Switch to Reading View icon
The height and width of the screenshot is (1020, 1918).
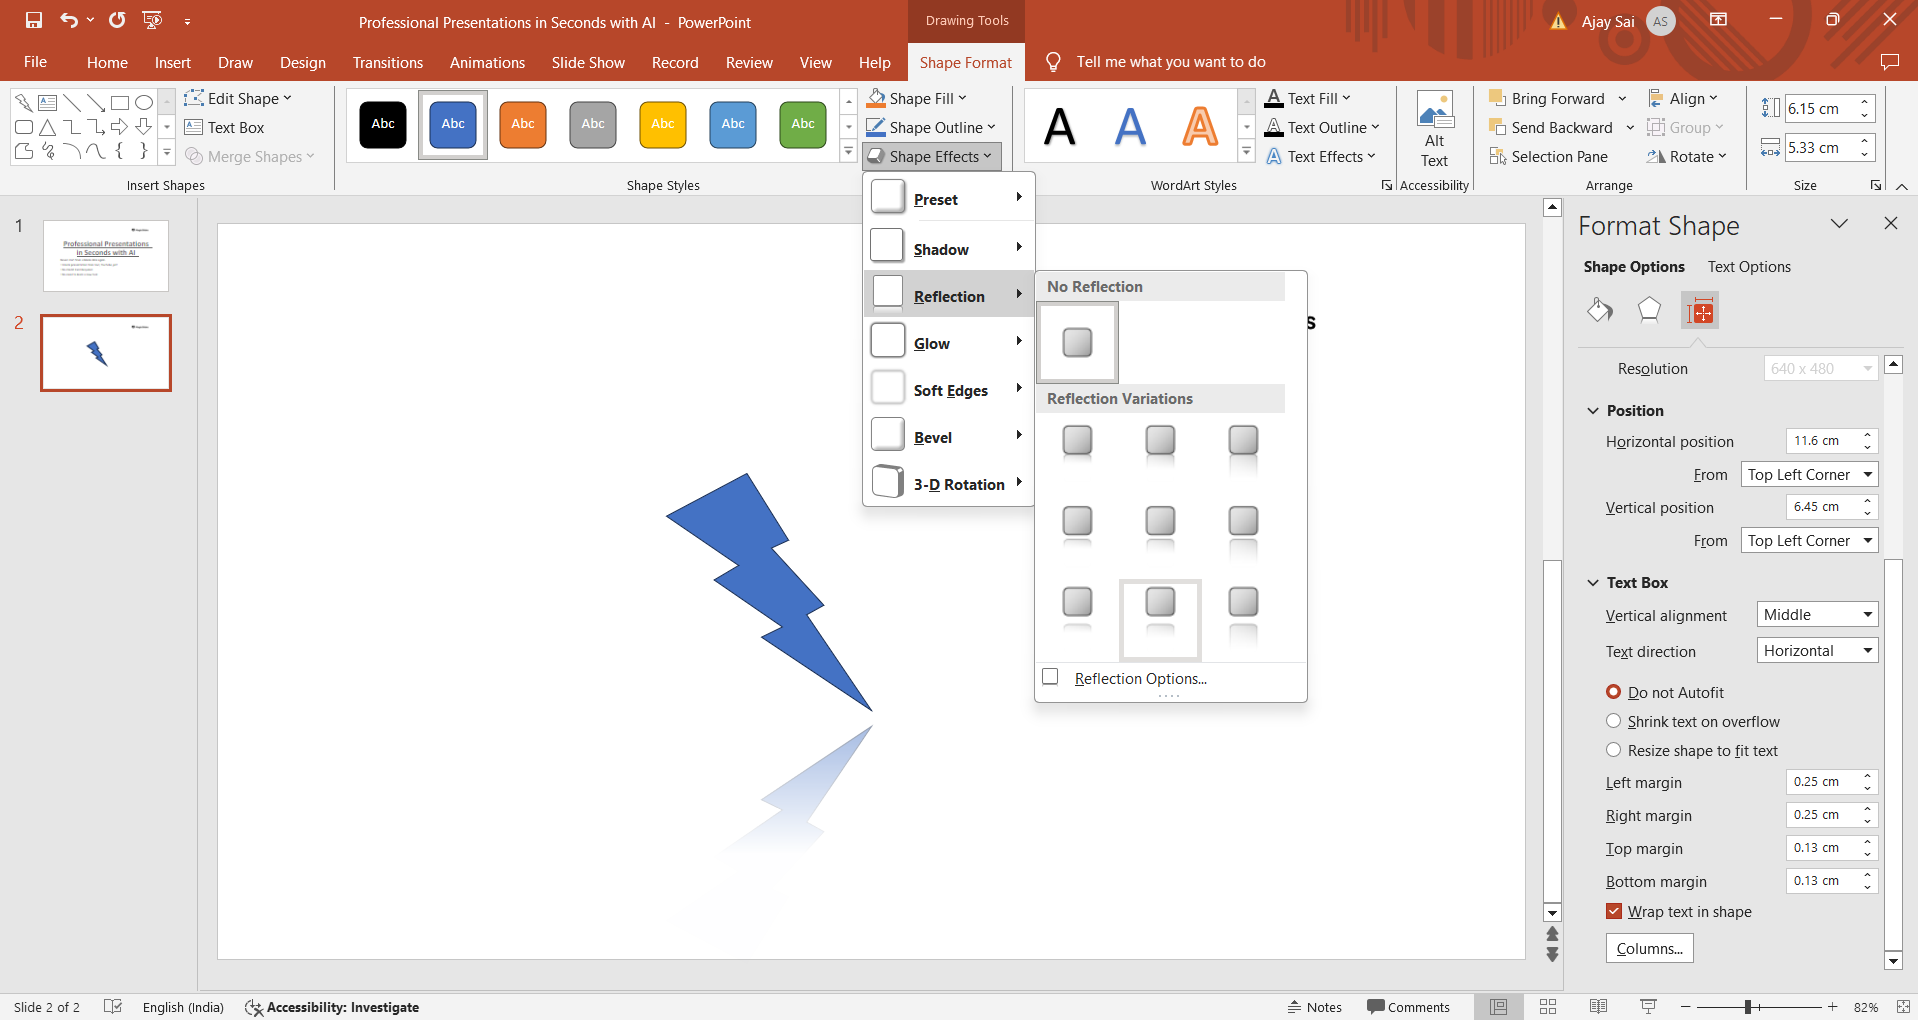[x=1598, y=1007]
